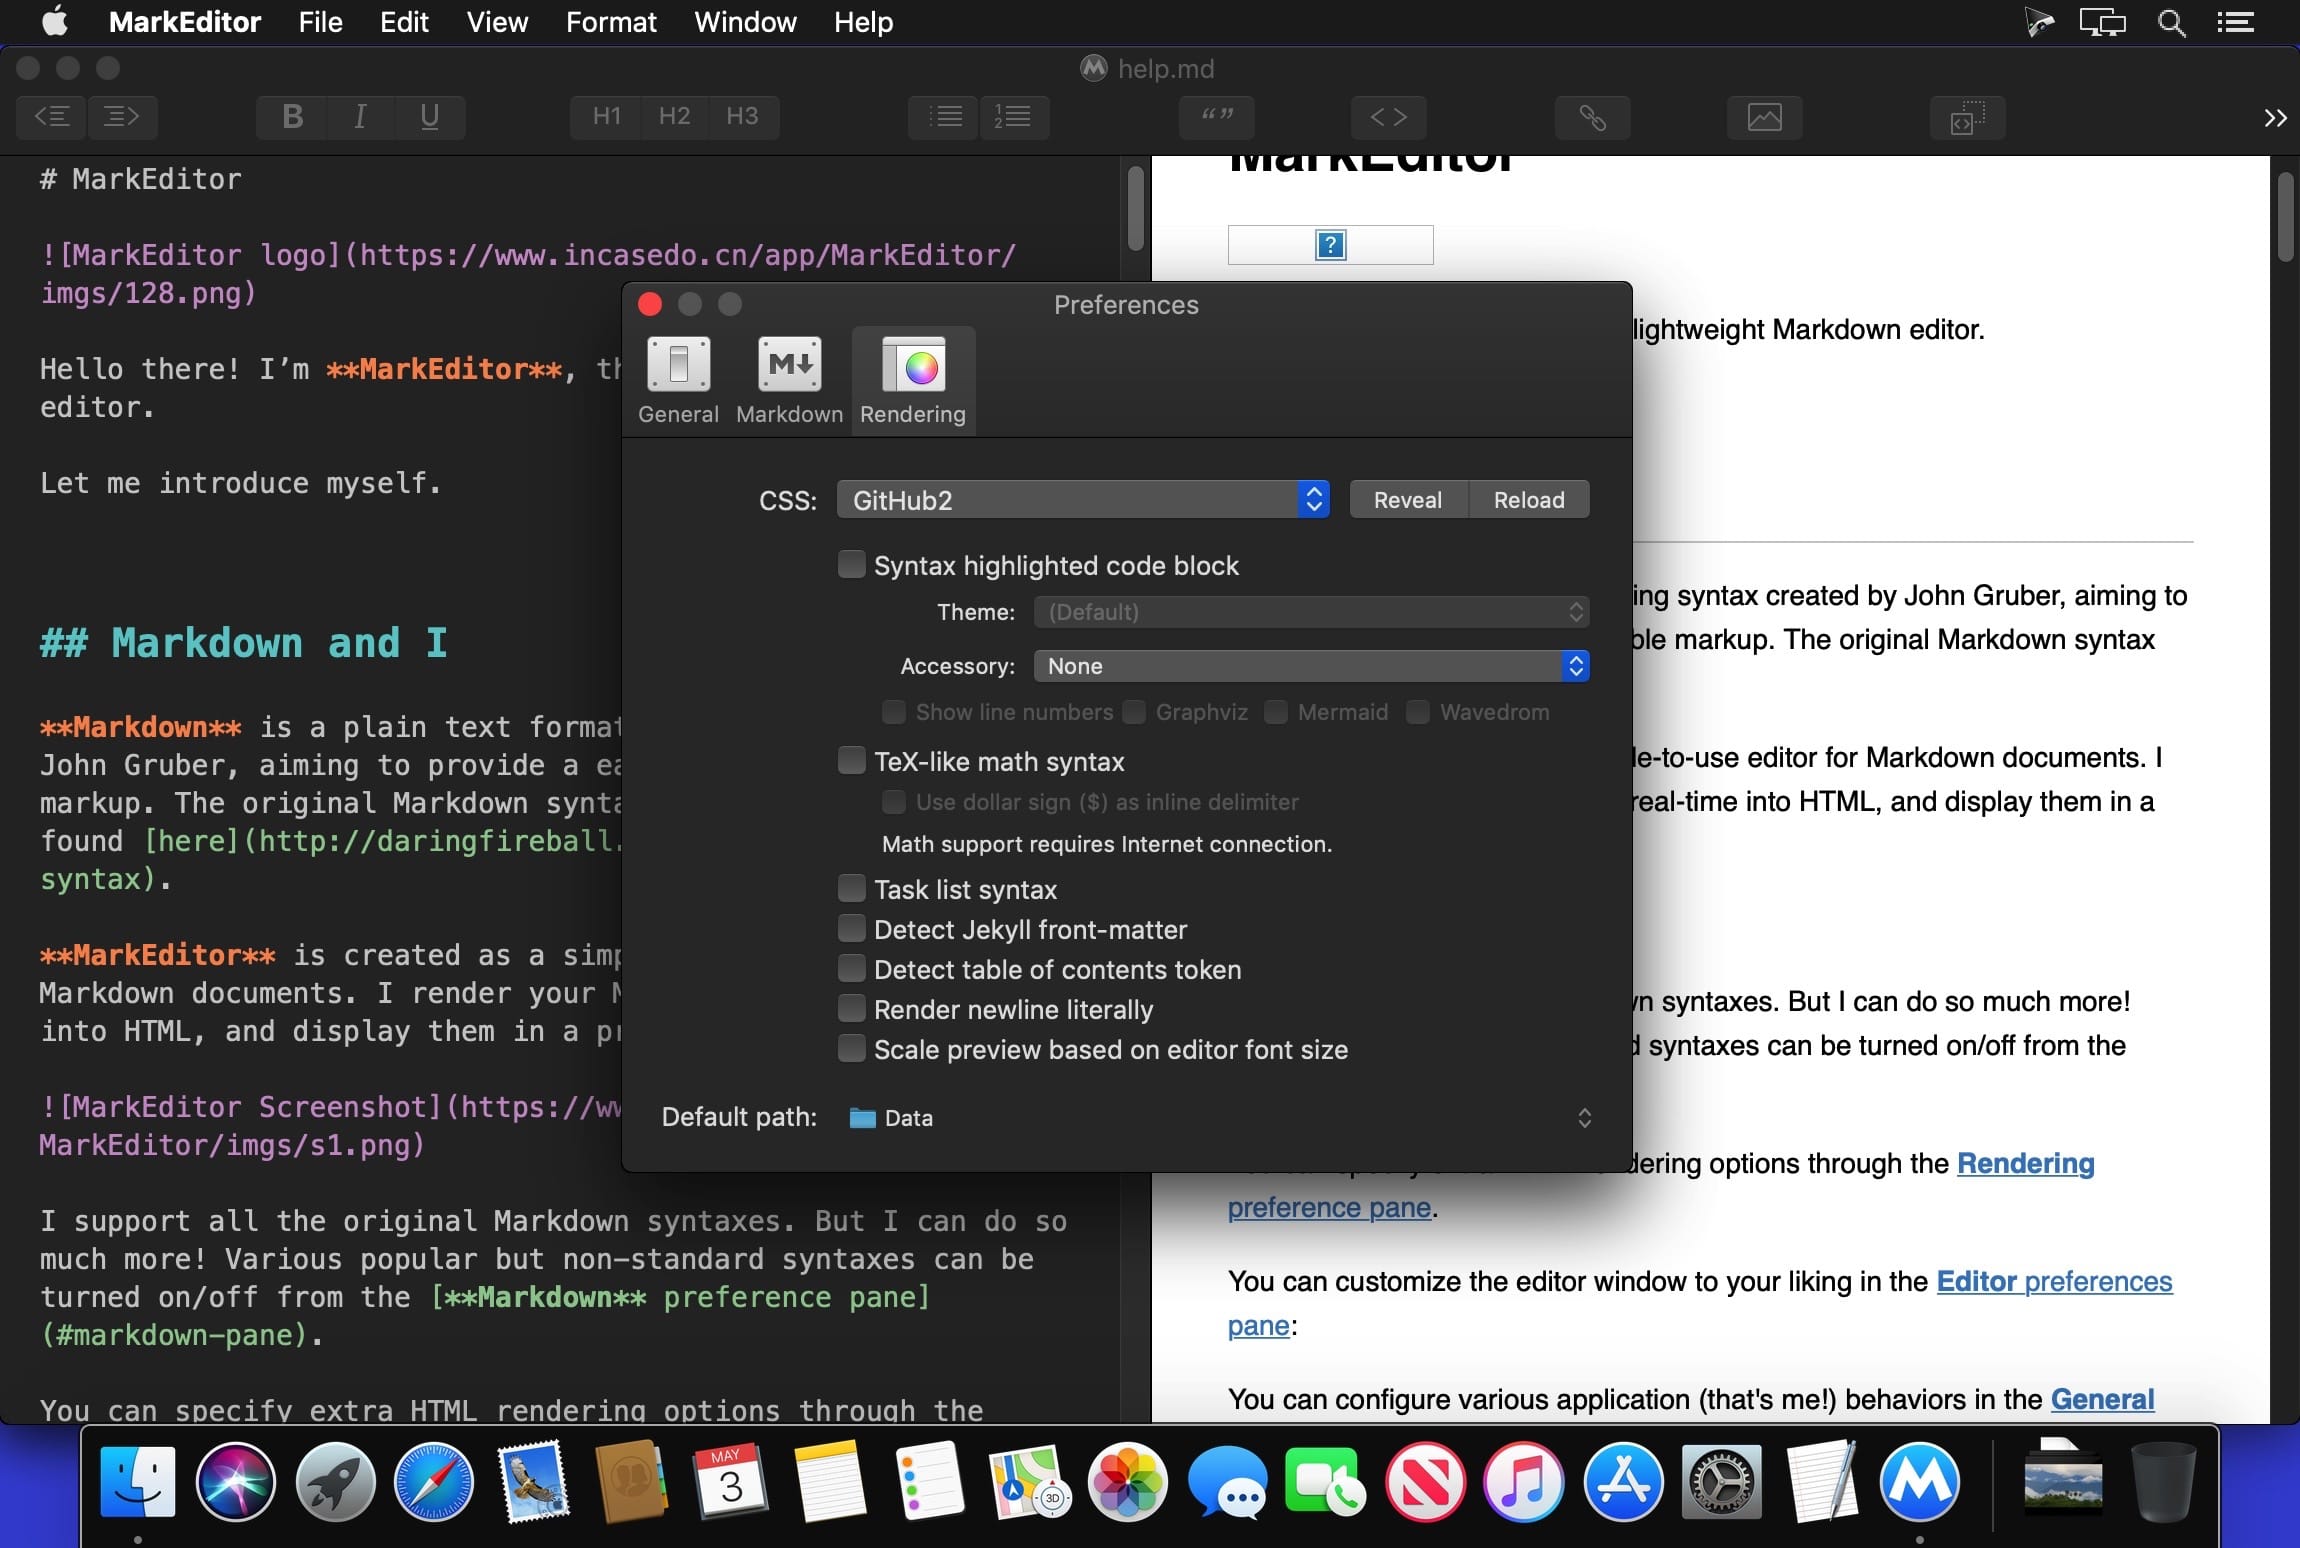
Task: Open the CSS GitHub2 dropdown
Action: [x=1083, y=500]
